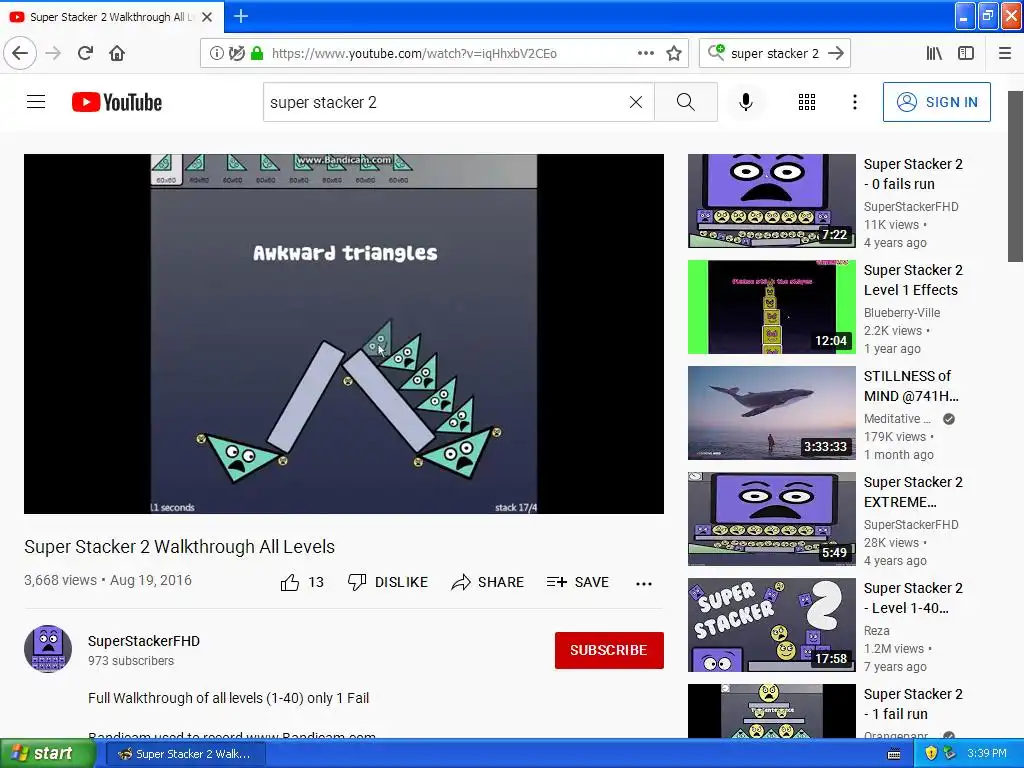Click the YouTube search magnifier button
Screen dimensions: 1024x768
pos(686,102)
